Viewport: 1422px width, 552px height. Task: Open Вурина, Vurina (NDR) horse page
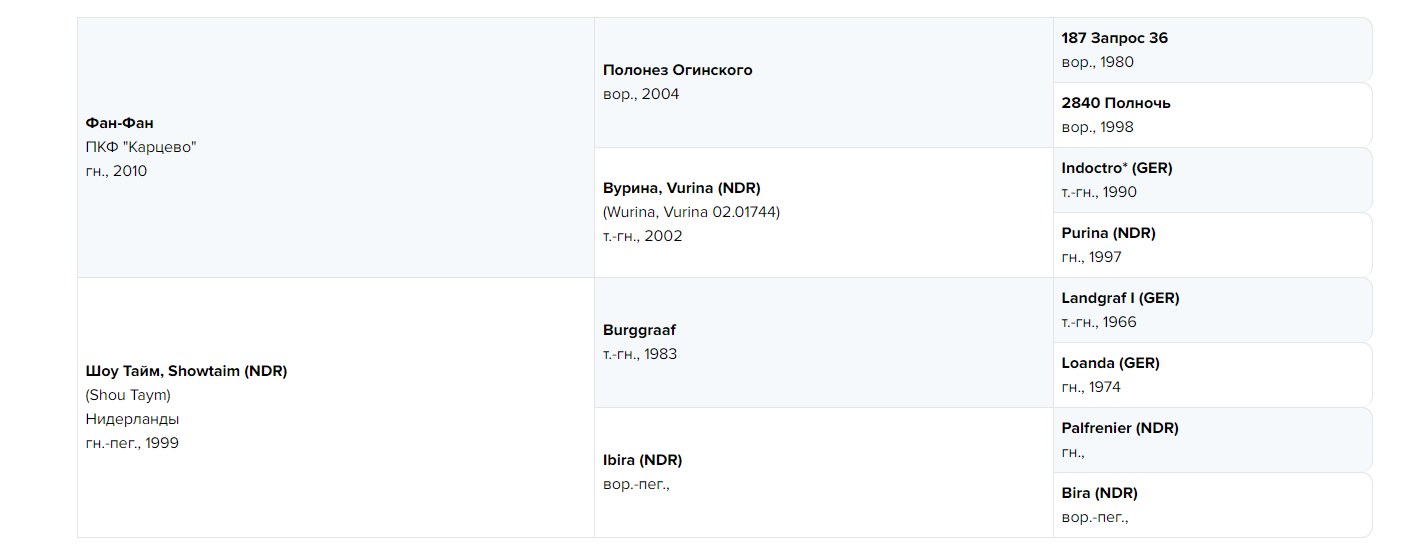[681, 188]
